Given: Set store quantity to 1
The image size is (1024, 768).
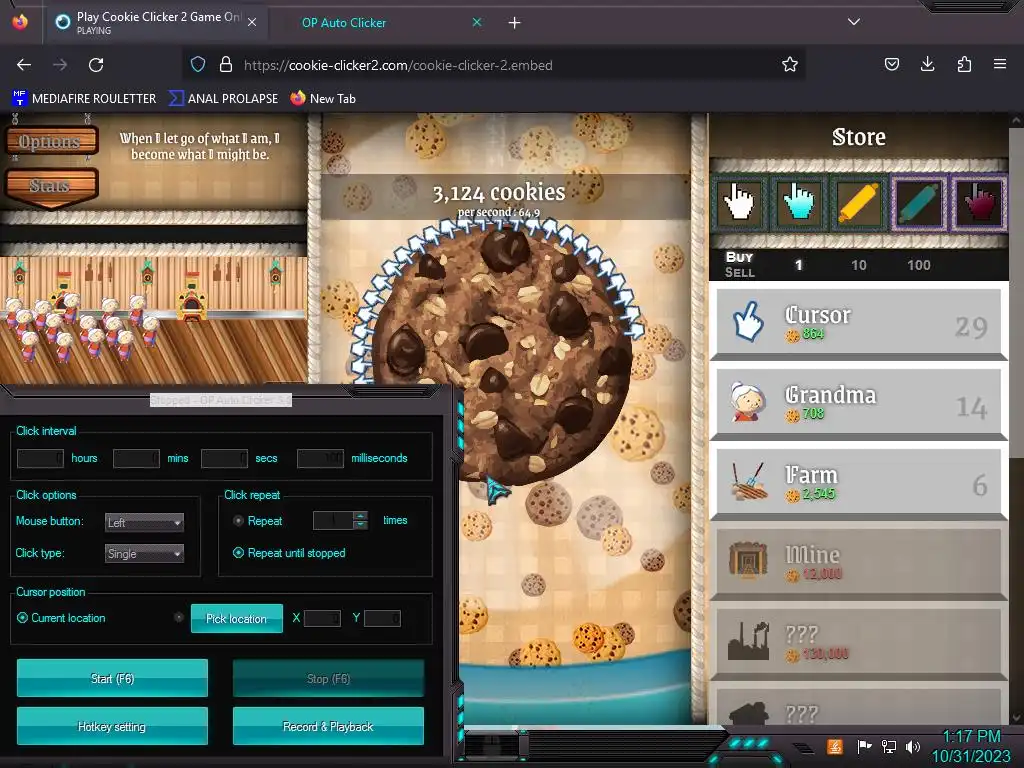Looking at the screenshot, I should pos(799,265).
